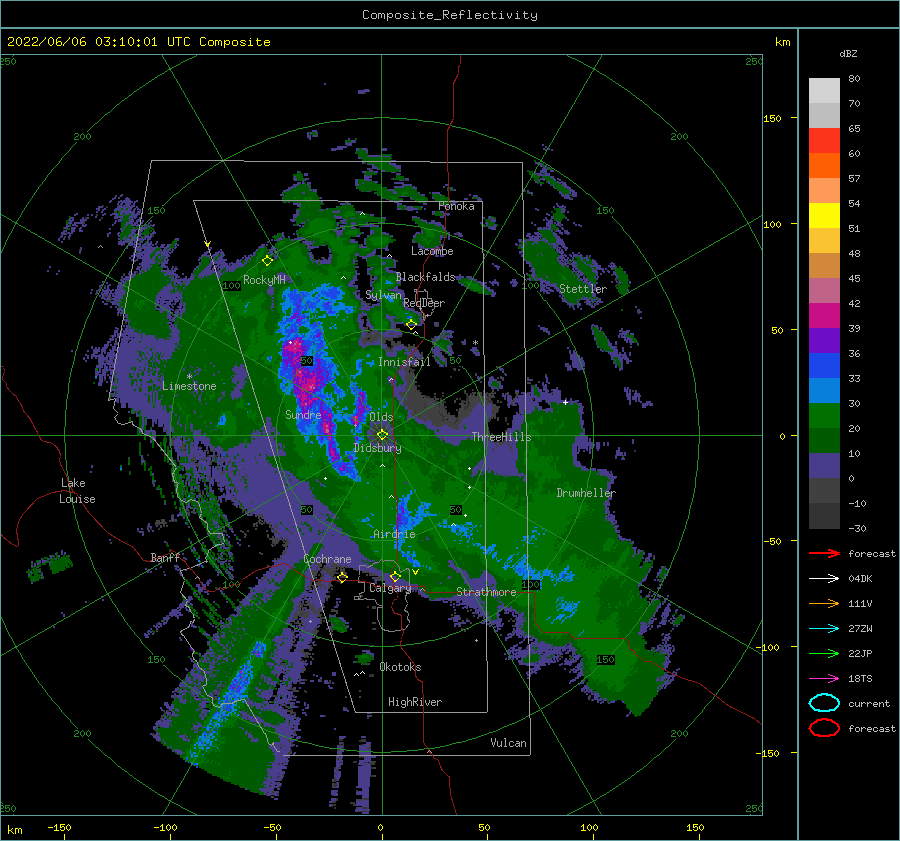
Task: Select the magenta 39-42 dBZ swatch
Action: pos(824,316)
